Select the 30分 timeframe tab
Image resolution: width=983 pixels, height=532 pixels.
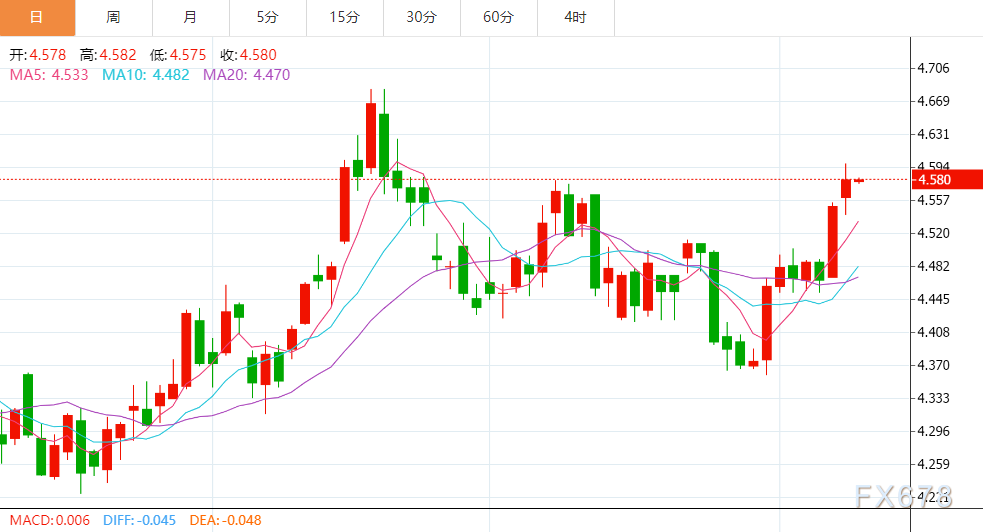(422, 18)
